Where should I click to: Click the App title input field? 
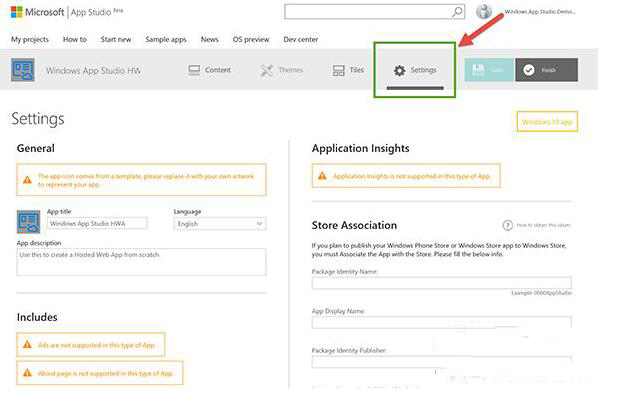[x=97, y=223]
